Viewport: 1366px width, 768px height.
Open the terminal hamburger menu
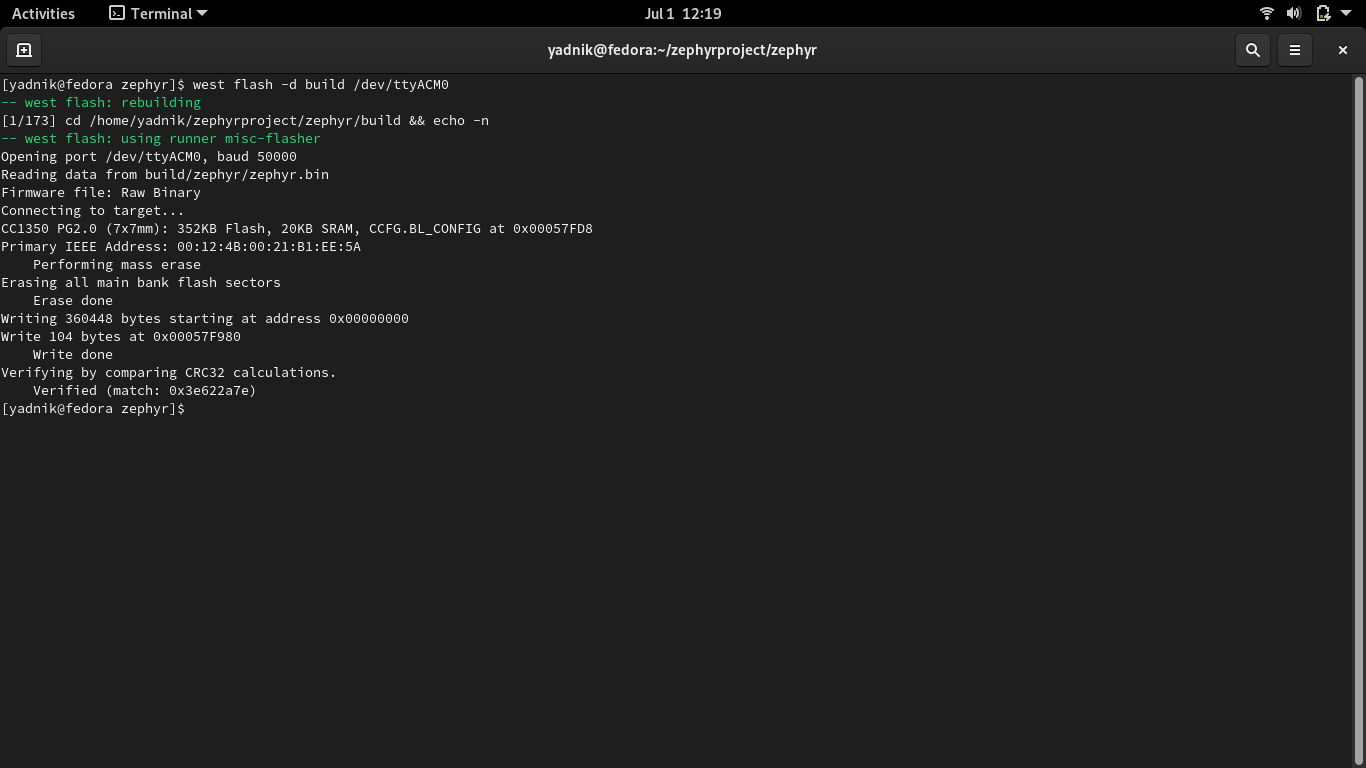[1295, 50]
